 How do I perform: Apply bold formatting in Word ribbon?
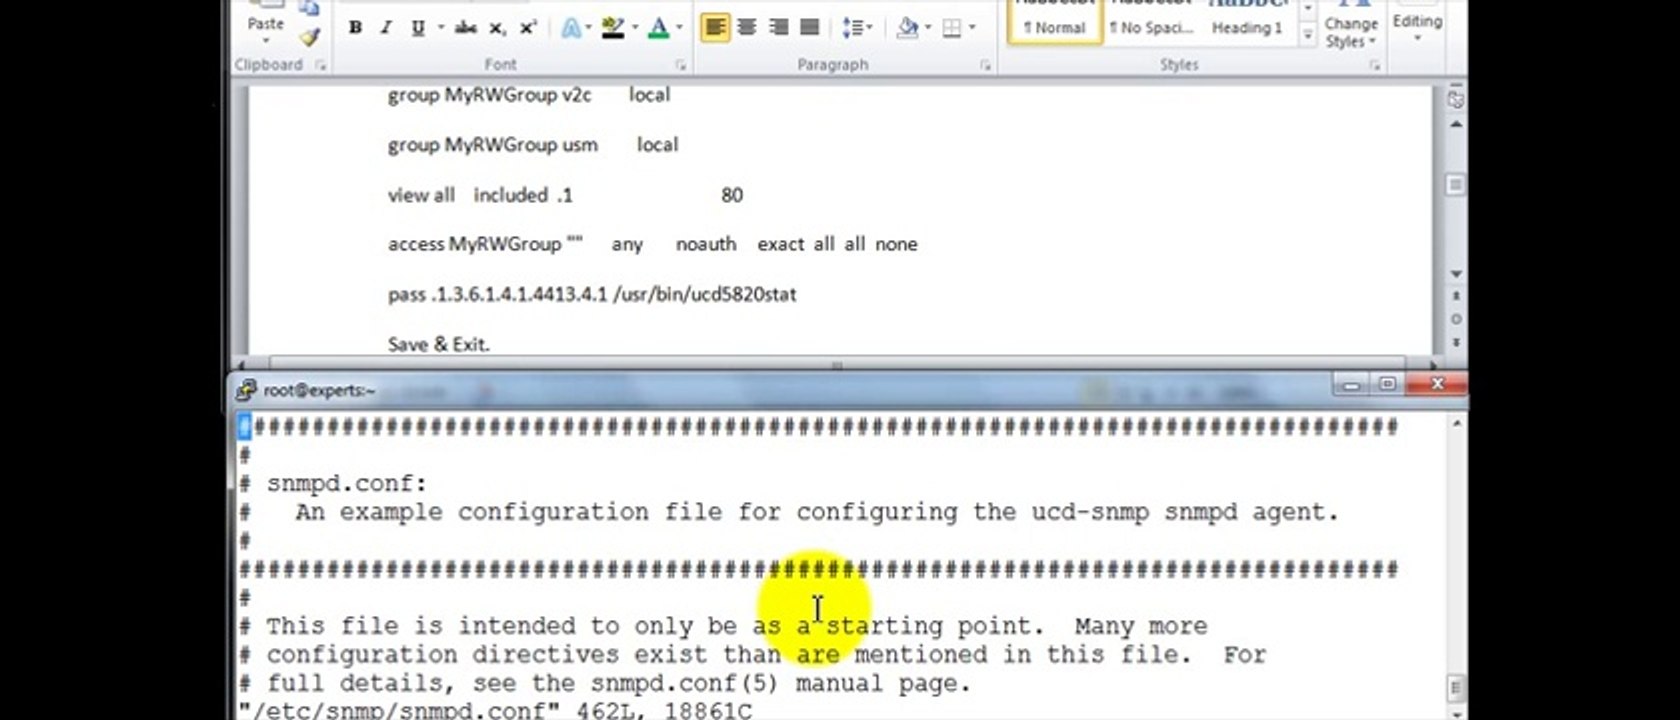355,28
